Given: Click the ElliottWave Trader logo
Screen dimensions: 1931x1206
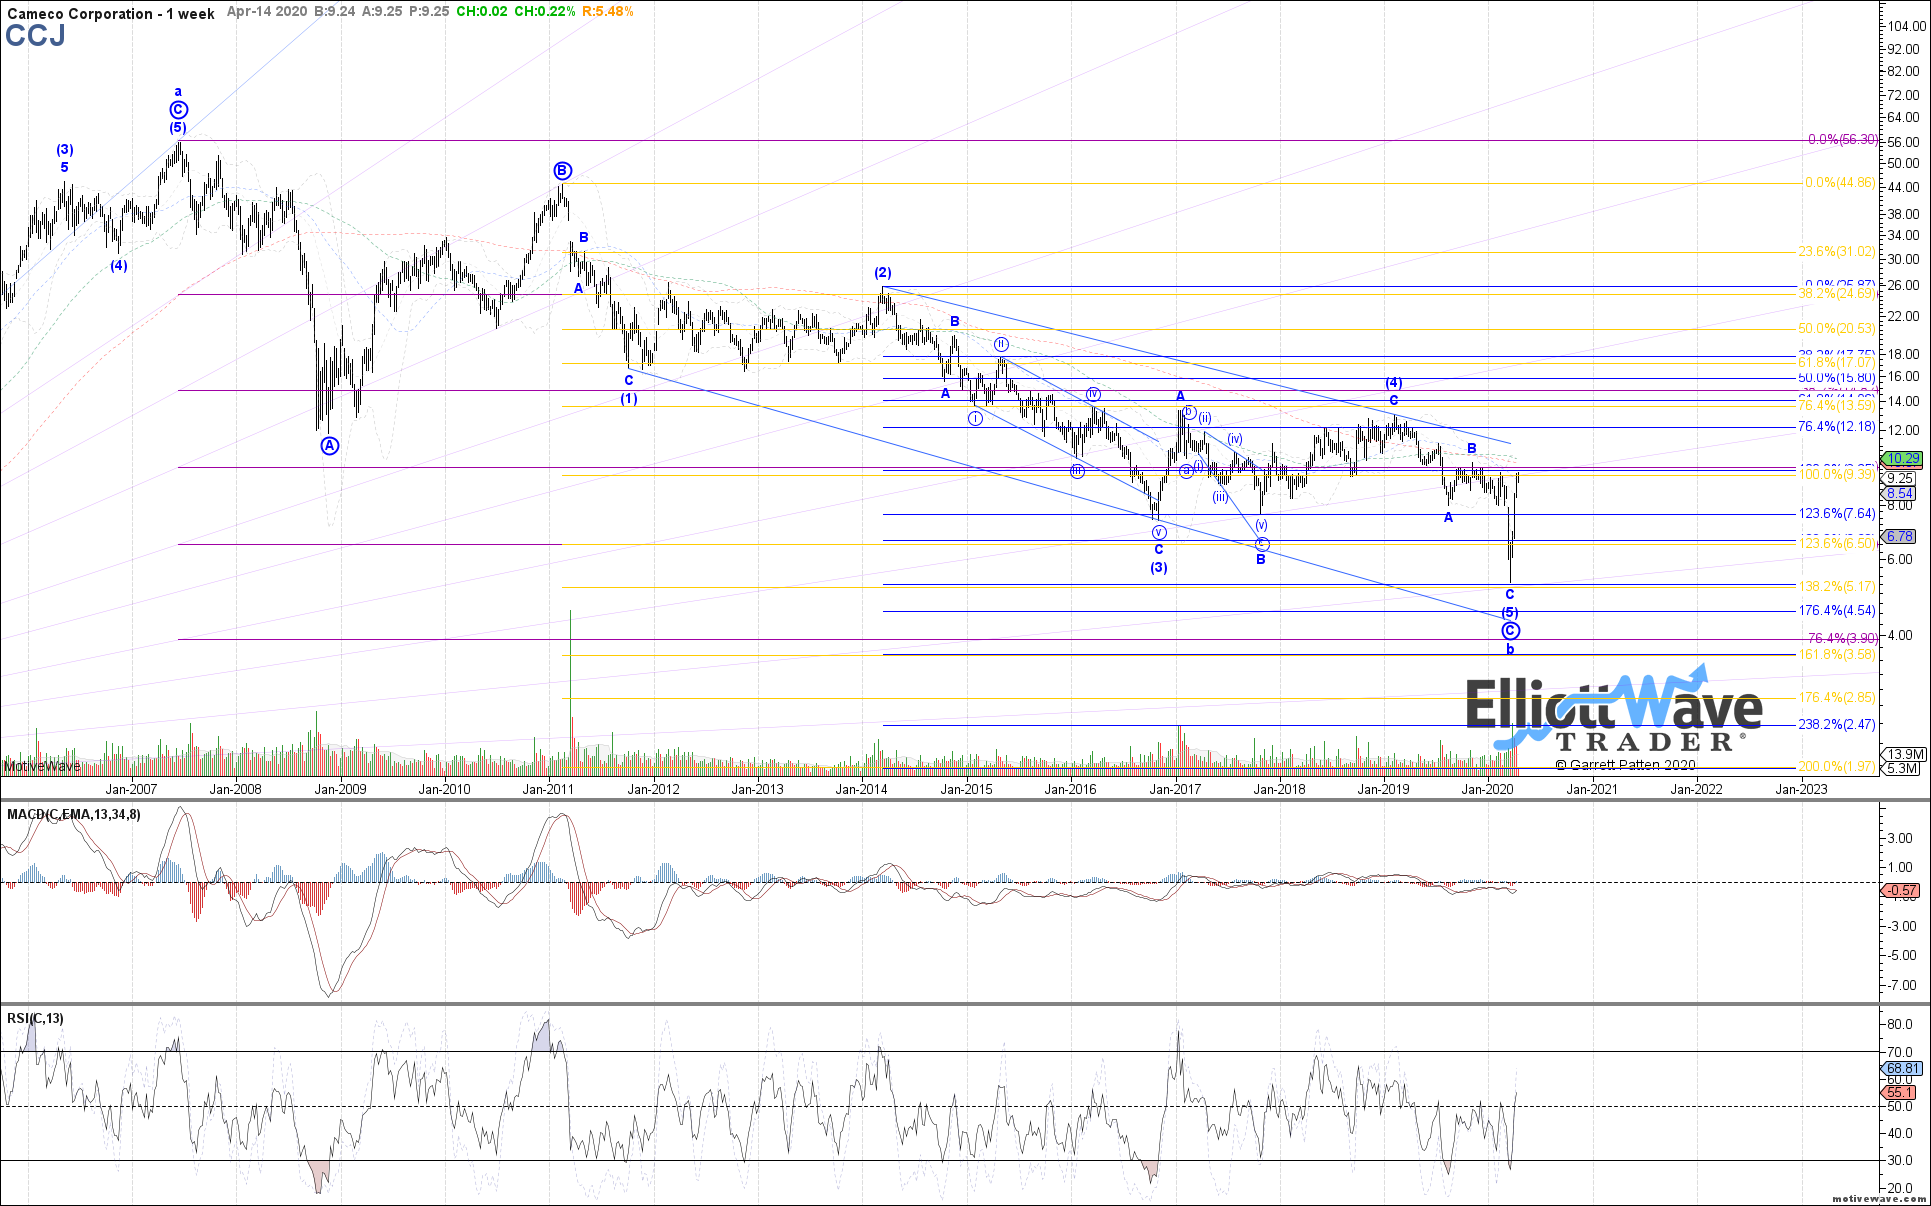Looking at the screenshot, I should coord(1613,714).
